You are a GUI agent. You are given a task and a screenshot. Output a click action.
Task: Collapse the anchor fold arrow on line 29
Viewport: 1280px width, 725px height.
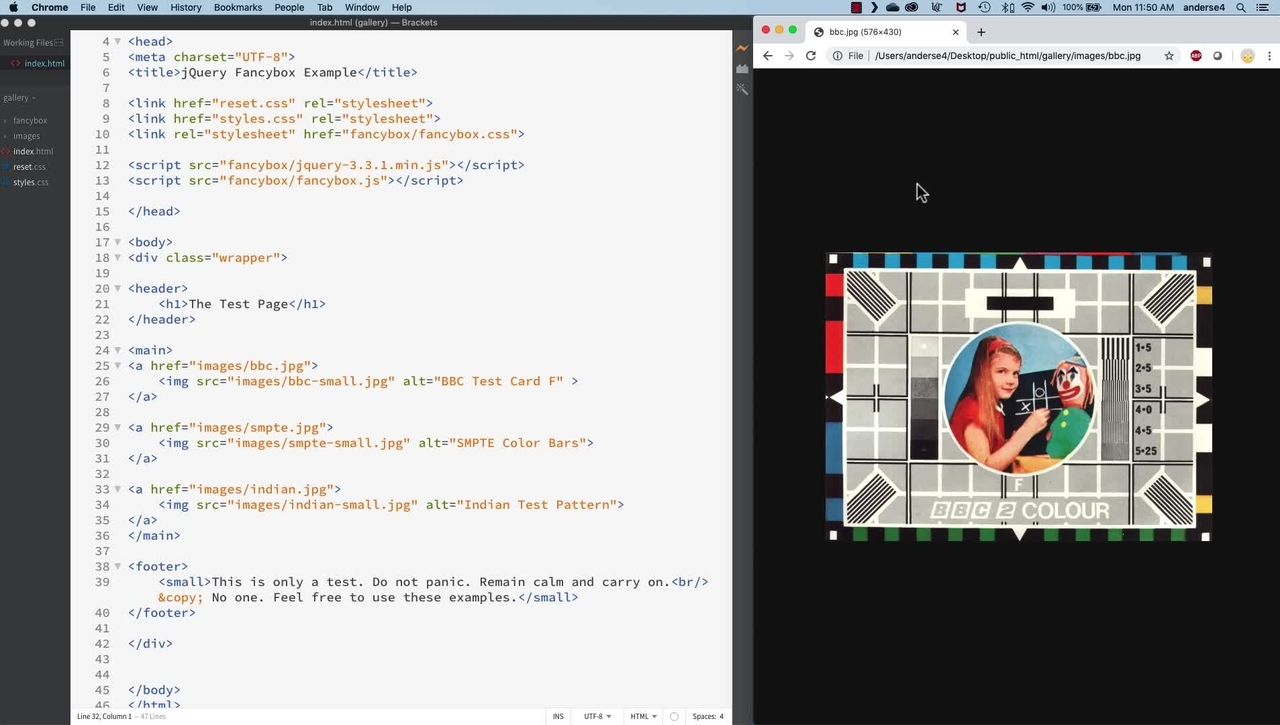pos(118,427)
